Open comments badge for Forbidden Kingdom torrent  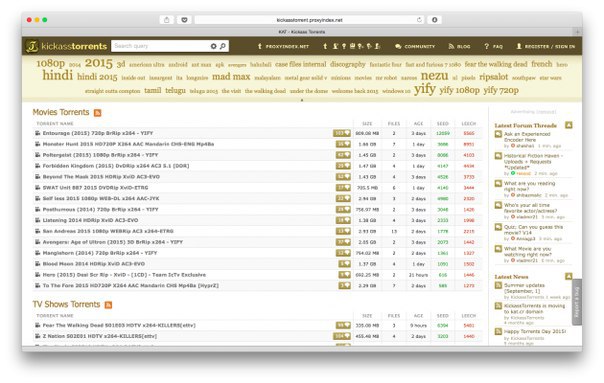point(343,166)
